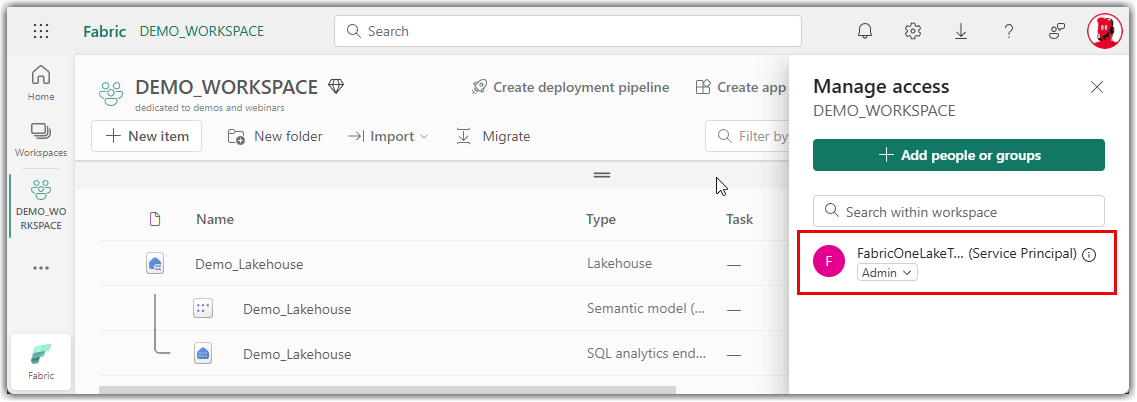Open the DEMO_WORKSPACE breadcrumb link

click(x=202, y=31)
